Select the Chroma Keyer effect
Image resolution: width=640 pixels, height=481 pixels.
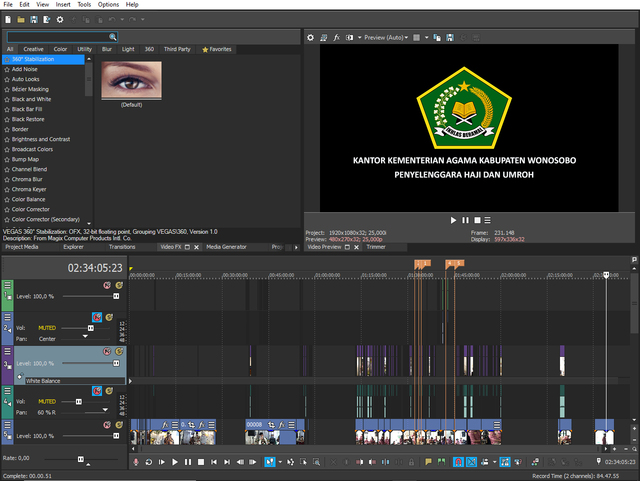(29, 189)
